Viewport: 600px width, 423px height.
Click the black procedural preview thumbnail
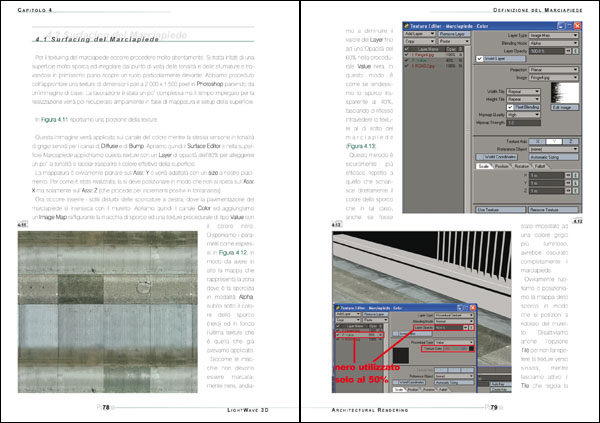[401, 356]
